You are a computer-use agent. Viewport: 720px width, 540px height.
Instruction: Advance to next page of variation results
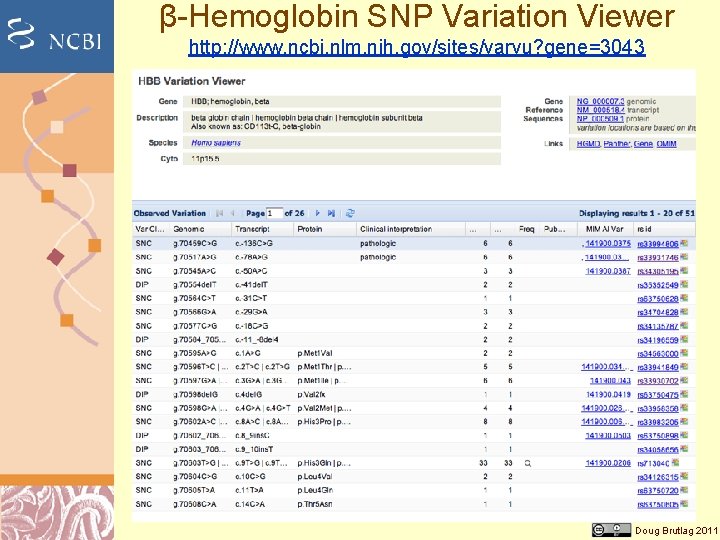point(317,214)
